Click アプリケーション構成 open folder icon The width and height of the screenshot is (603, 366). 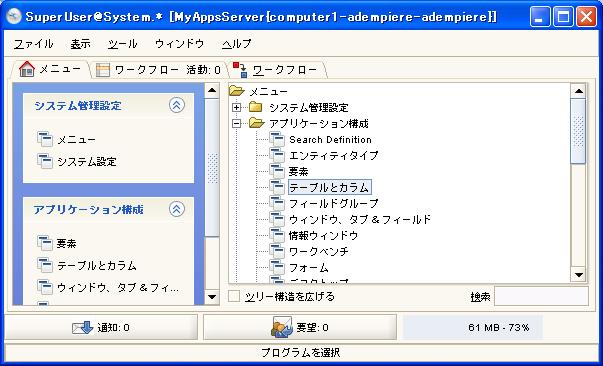pyautogui.click(x=257, y=123)
